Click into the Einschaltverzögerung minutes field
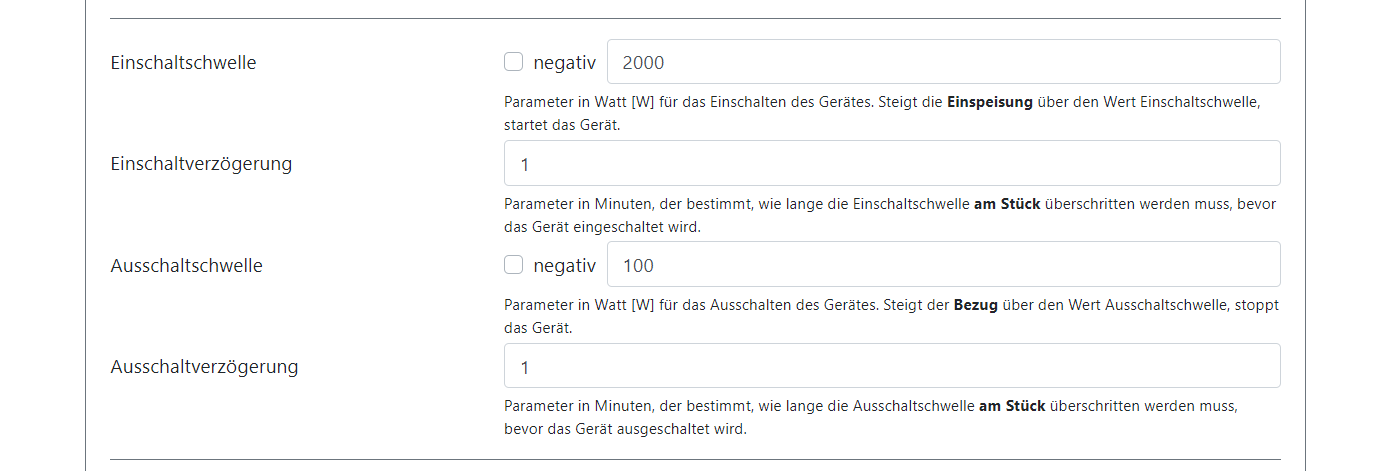The height and width of the screenshot is (471, 1392). 891,163
